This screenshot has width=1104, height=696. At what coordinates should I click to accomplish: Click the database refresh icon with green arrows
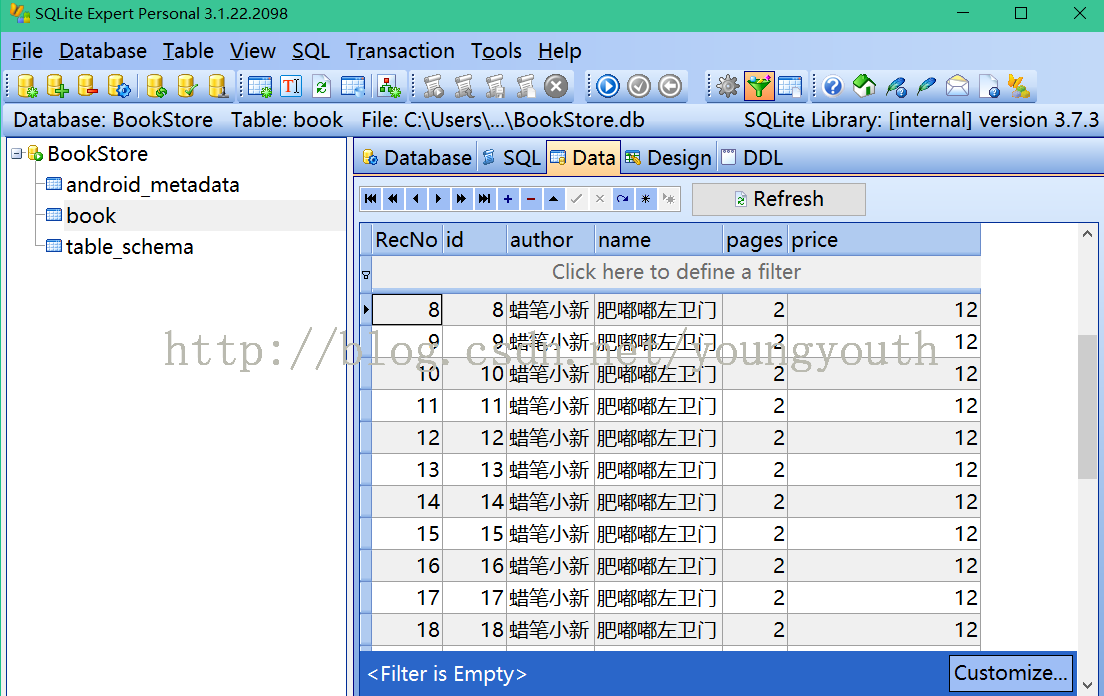coord(156,87)
